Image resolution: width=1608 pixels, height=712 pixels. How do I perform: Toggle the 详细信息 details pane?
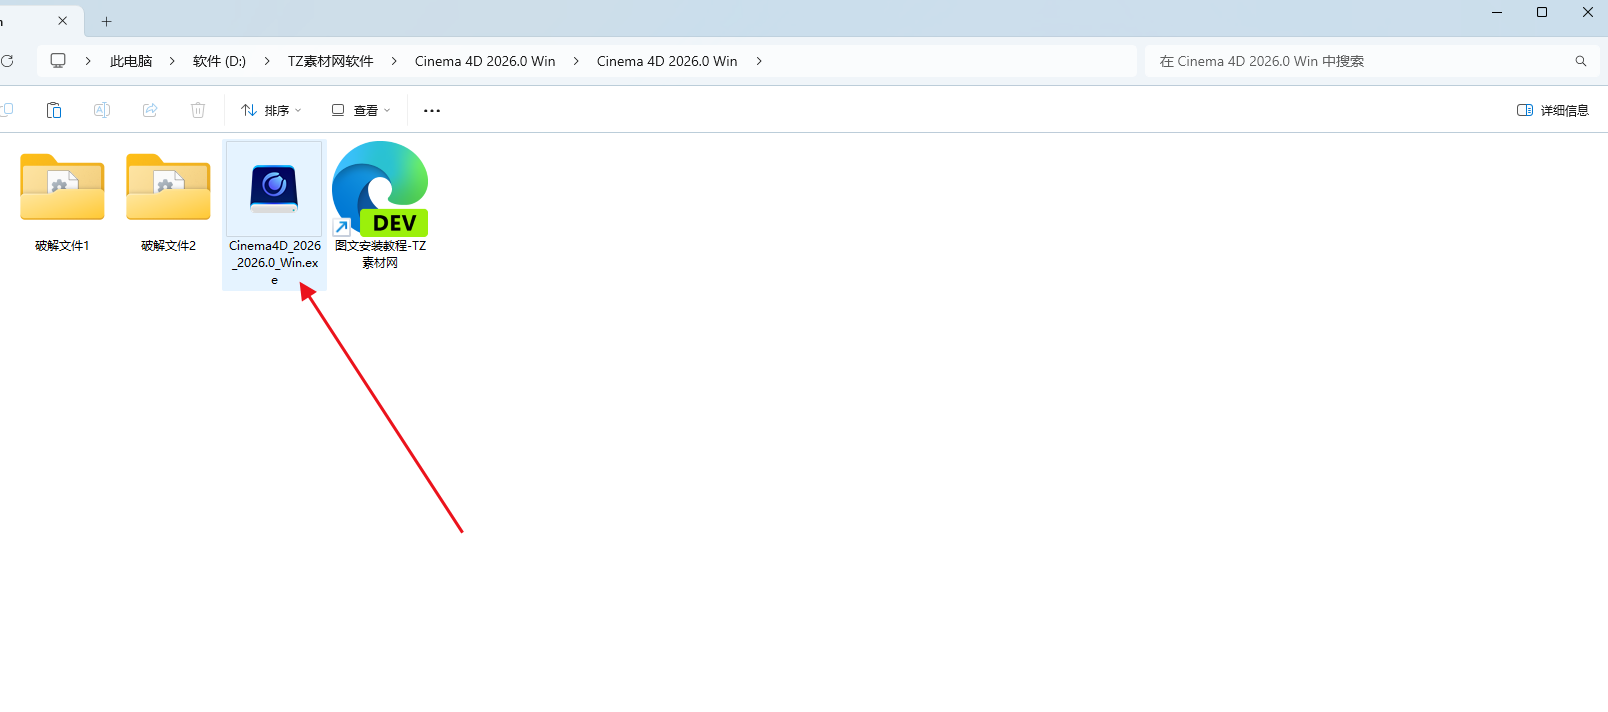(x=1553, y=110)
